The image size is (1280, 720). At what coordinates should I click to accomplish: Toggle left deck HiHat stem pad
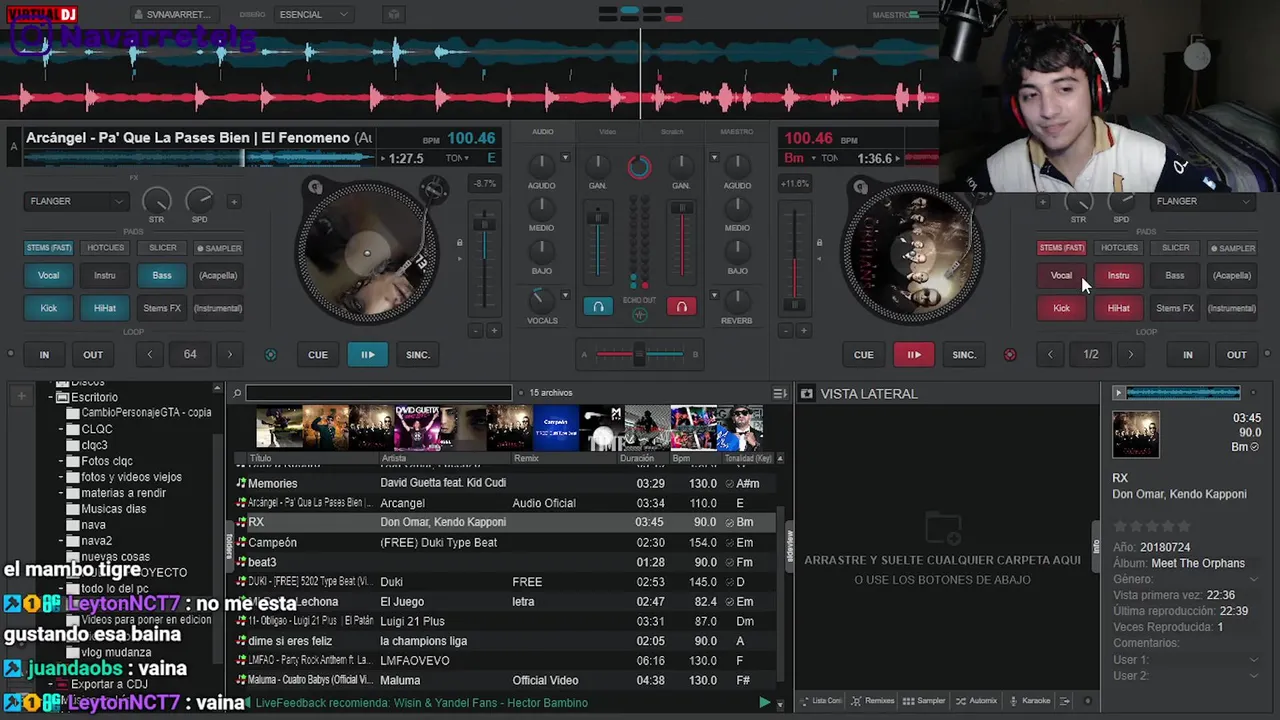point(105,308)
